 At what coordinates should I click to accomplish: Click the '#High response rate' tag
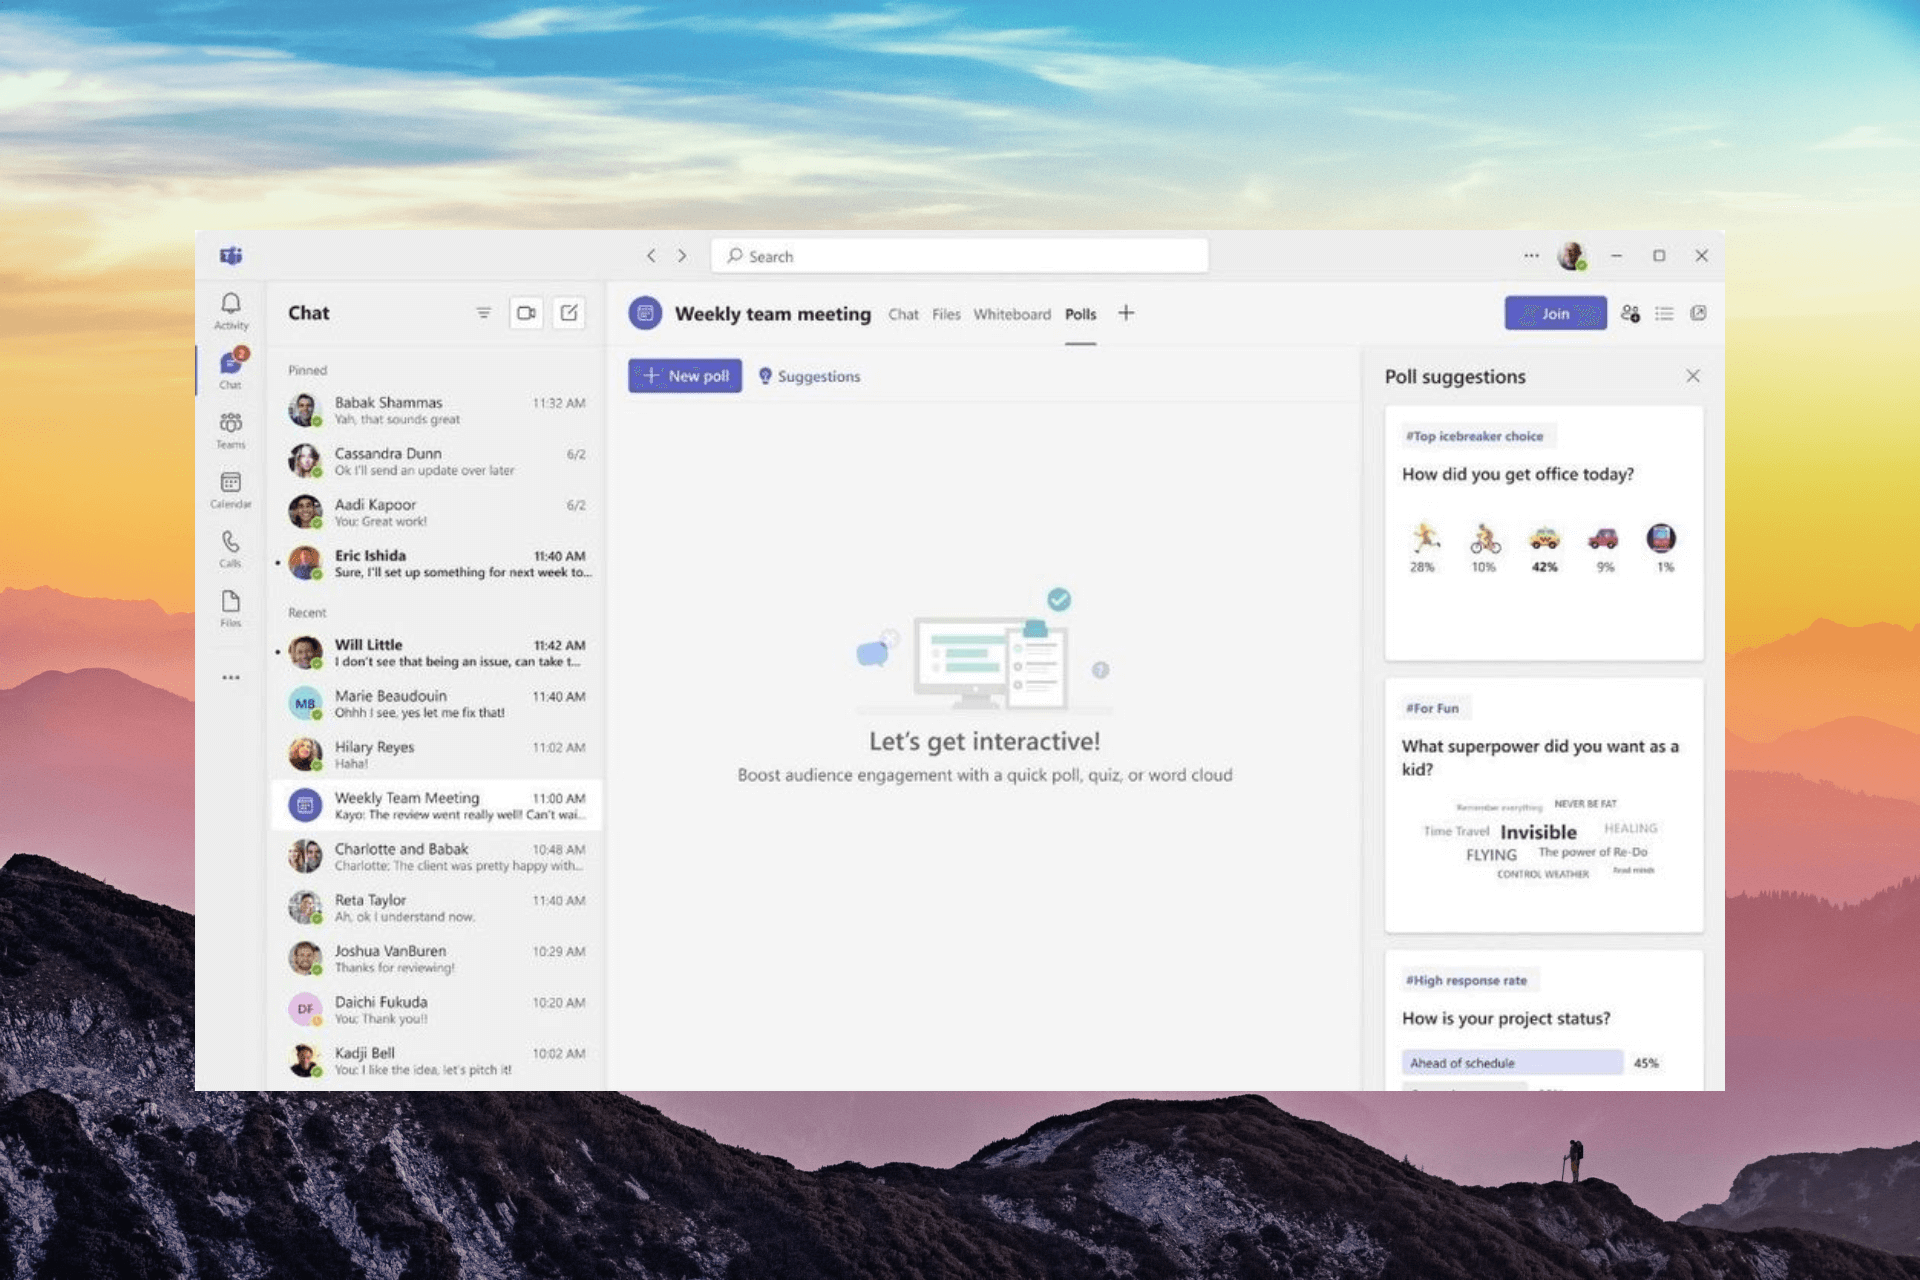(x=1466, y=980)
